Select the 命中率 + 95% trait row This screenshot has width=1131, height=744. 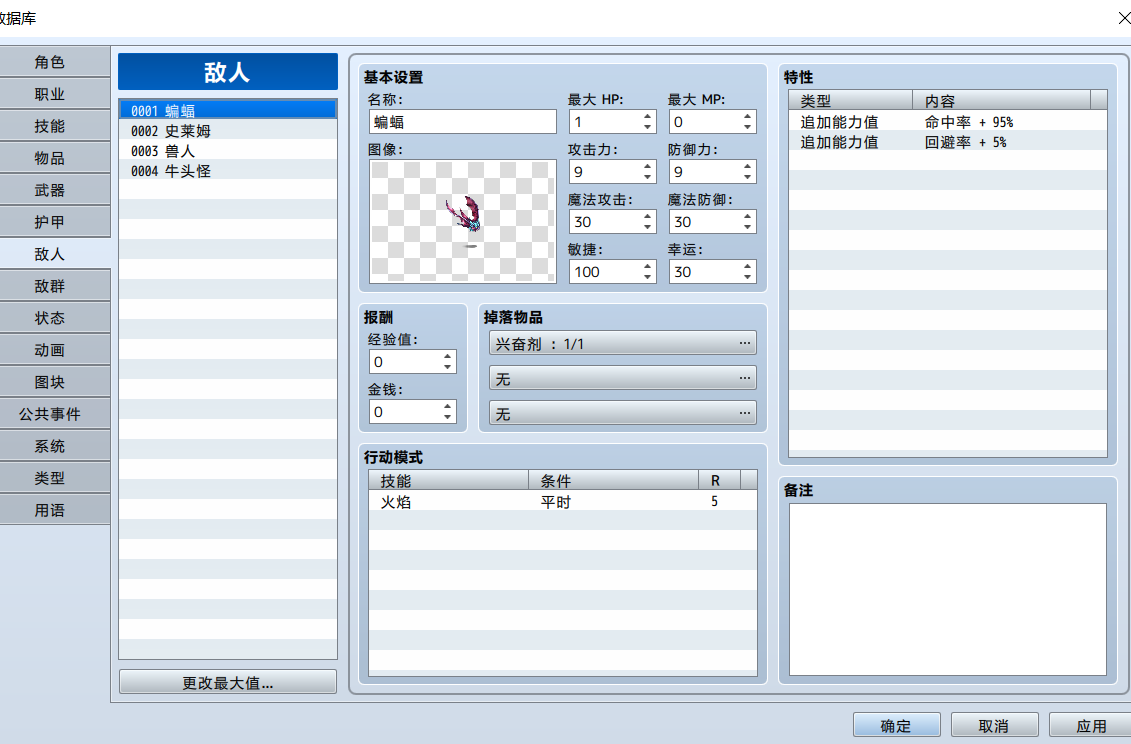(x=948, y=122)
